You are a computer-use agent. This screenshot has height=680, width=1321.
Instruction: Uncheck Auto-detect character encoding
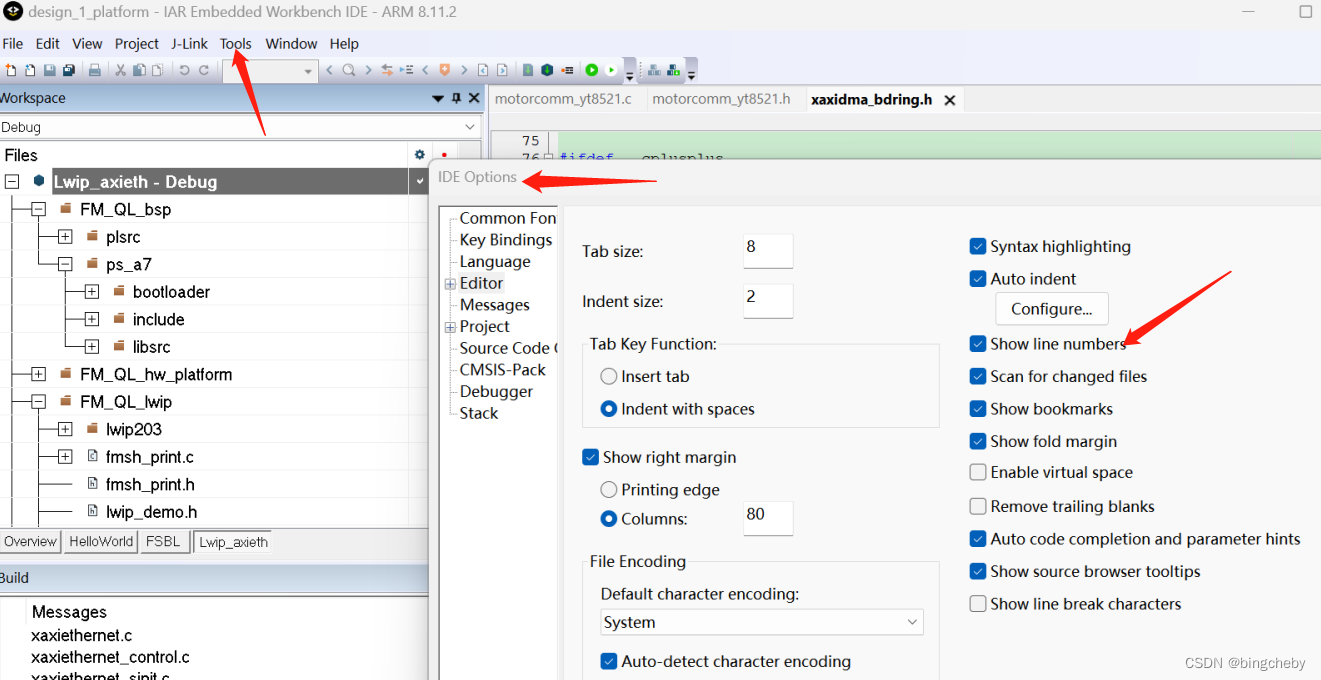point(608,661)
